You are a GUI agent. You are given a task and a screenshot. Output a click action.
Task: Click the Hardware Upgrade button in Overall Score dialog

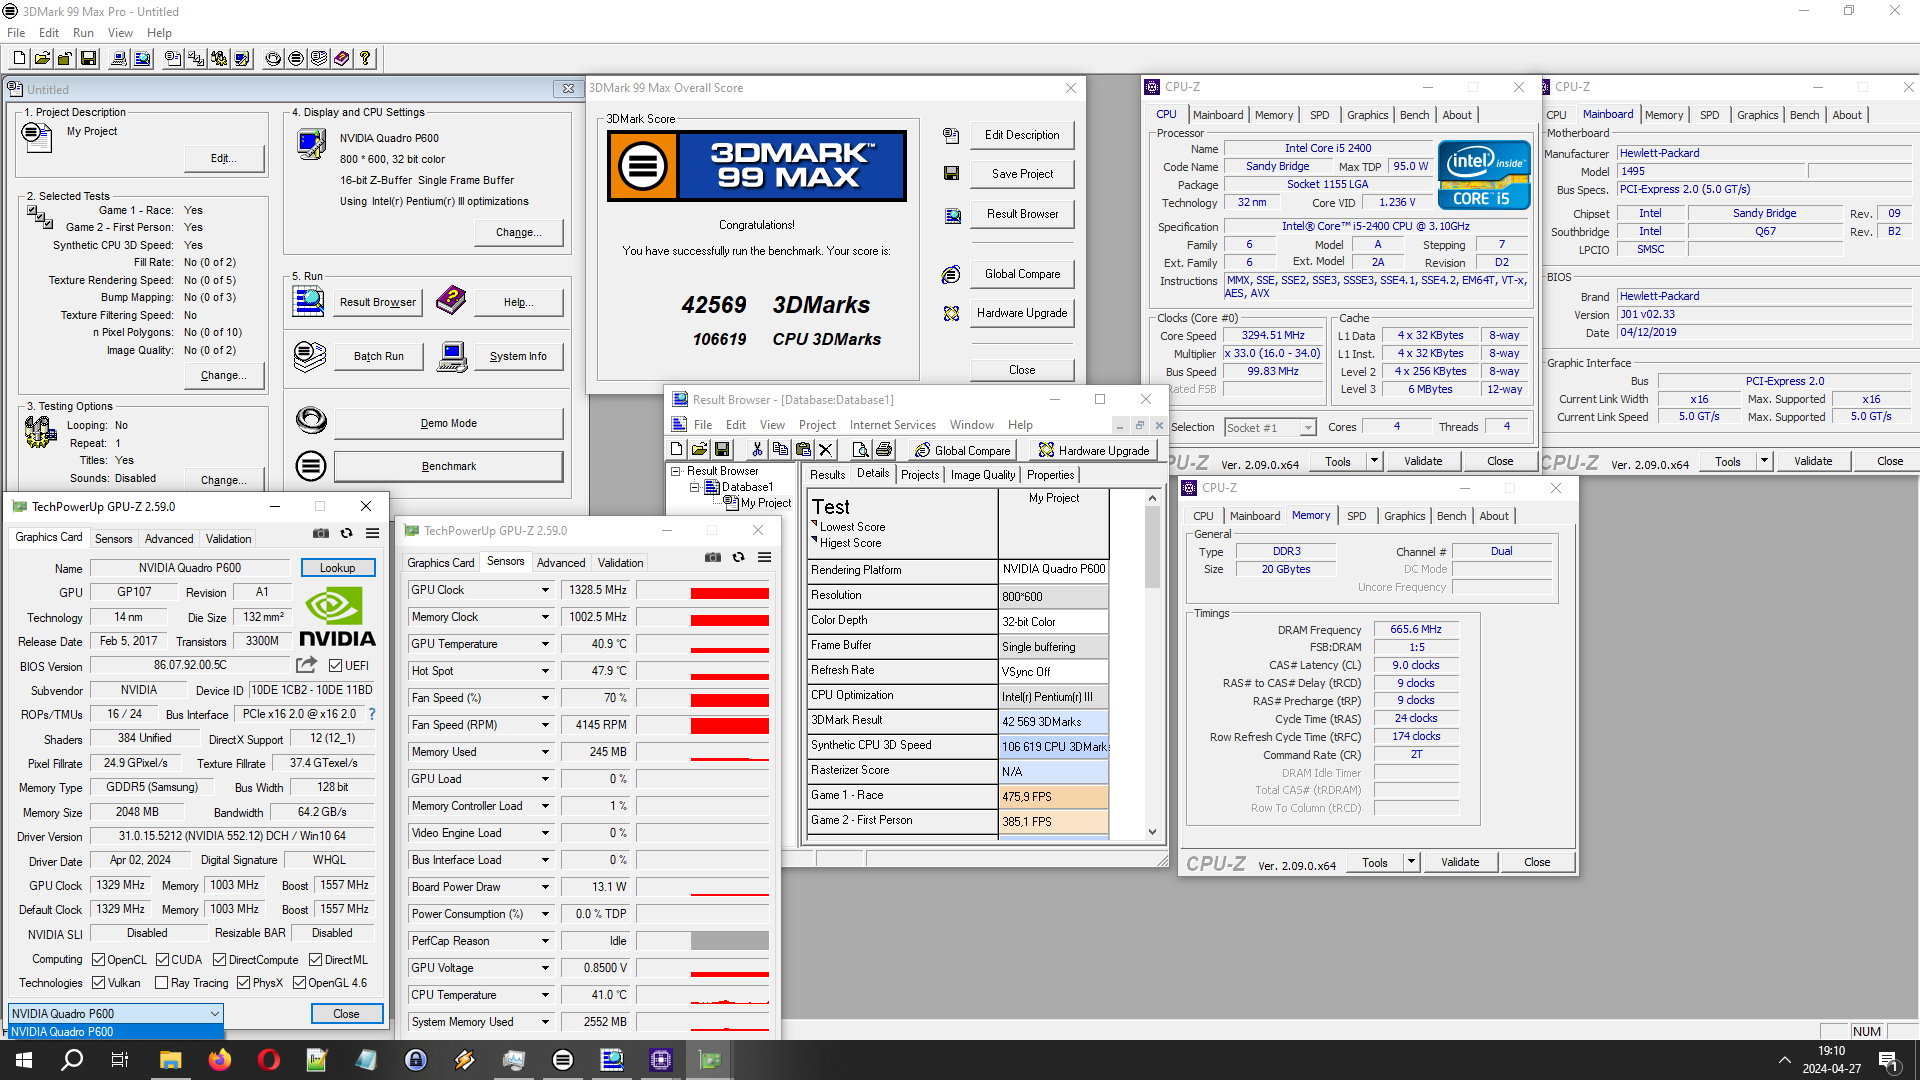point(1022,313)
